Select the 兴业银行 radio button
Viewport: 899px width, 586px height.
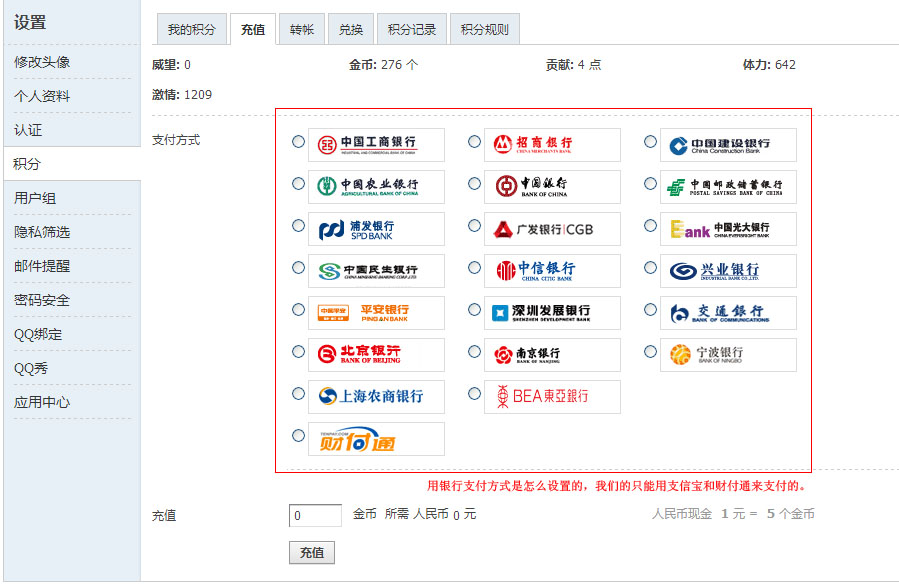650,267
